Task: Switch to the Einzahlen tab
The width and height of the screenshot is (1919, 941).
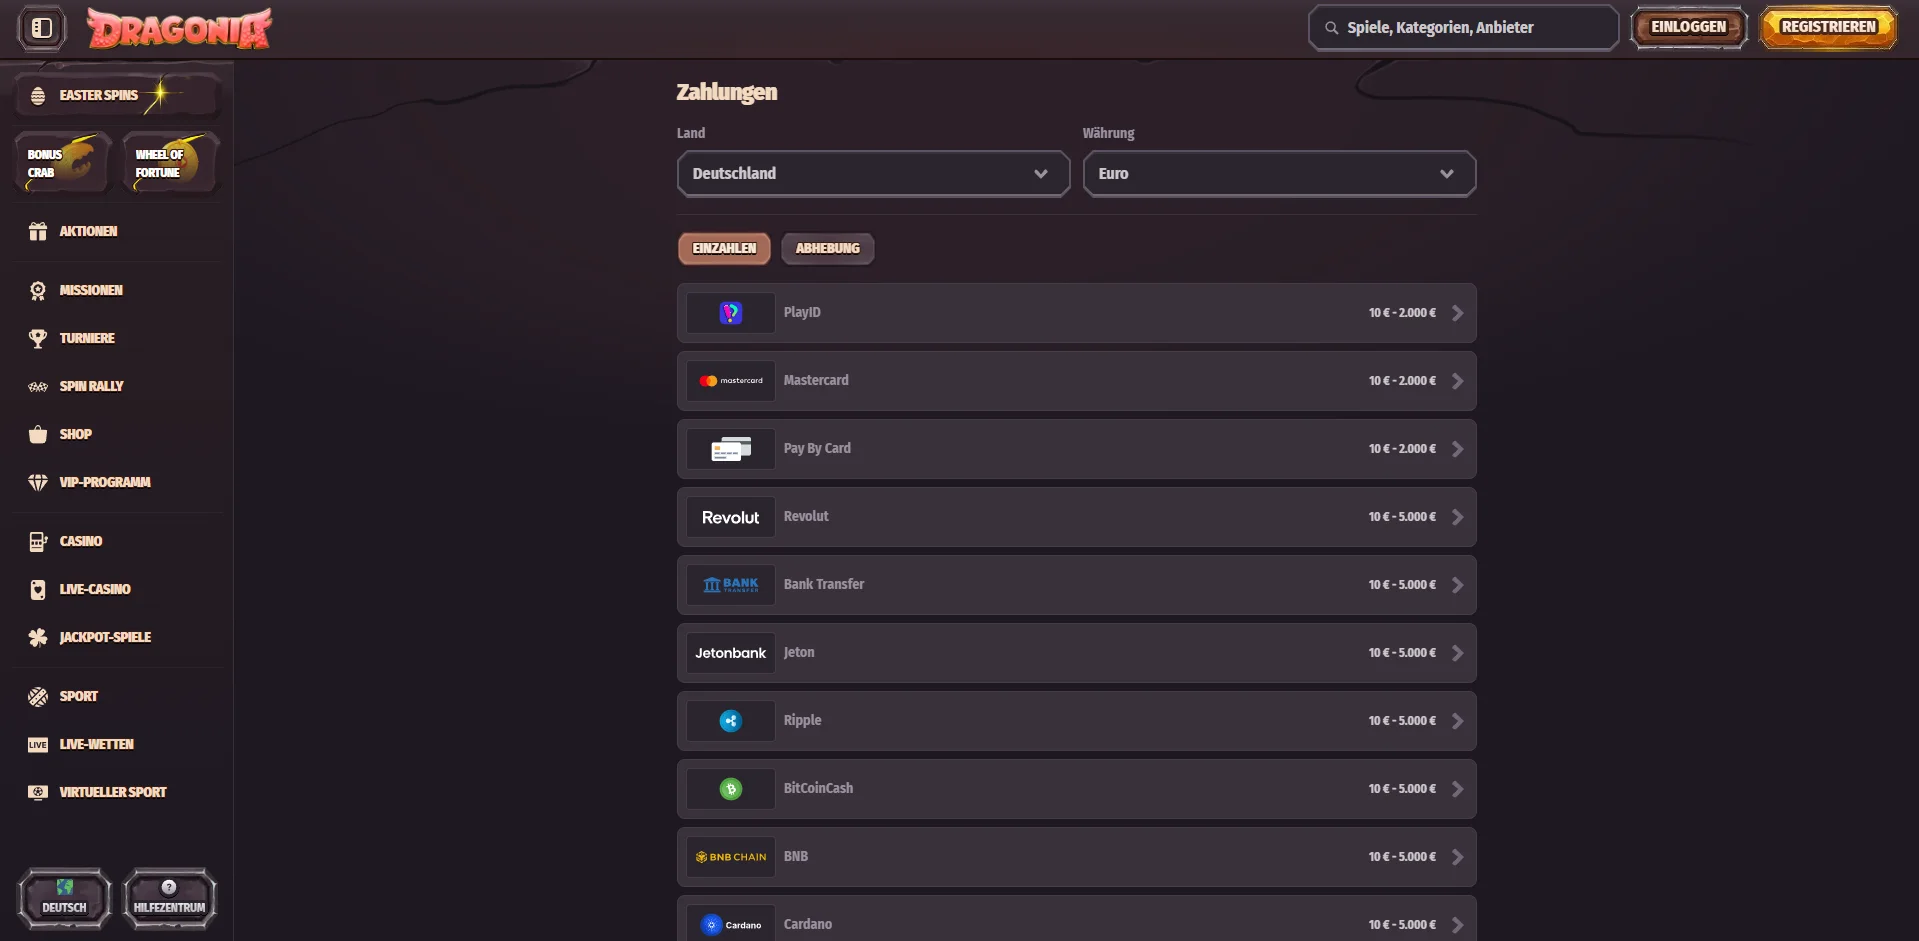Action: (724, 249)
